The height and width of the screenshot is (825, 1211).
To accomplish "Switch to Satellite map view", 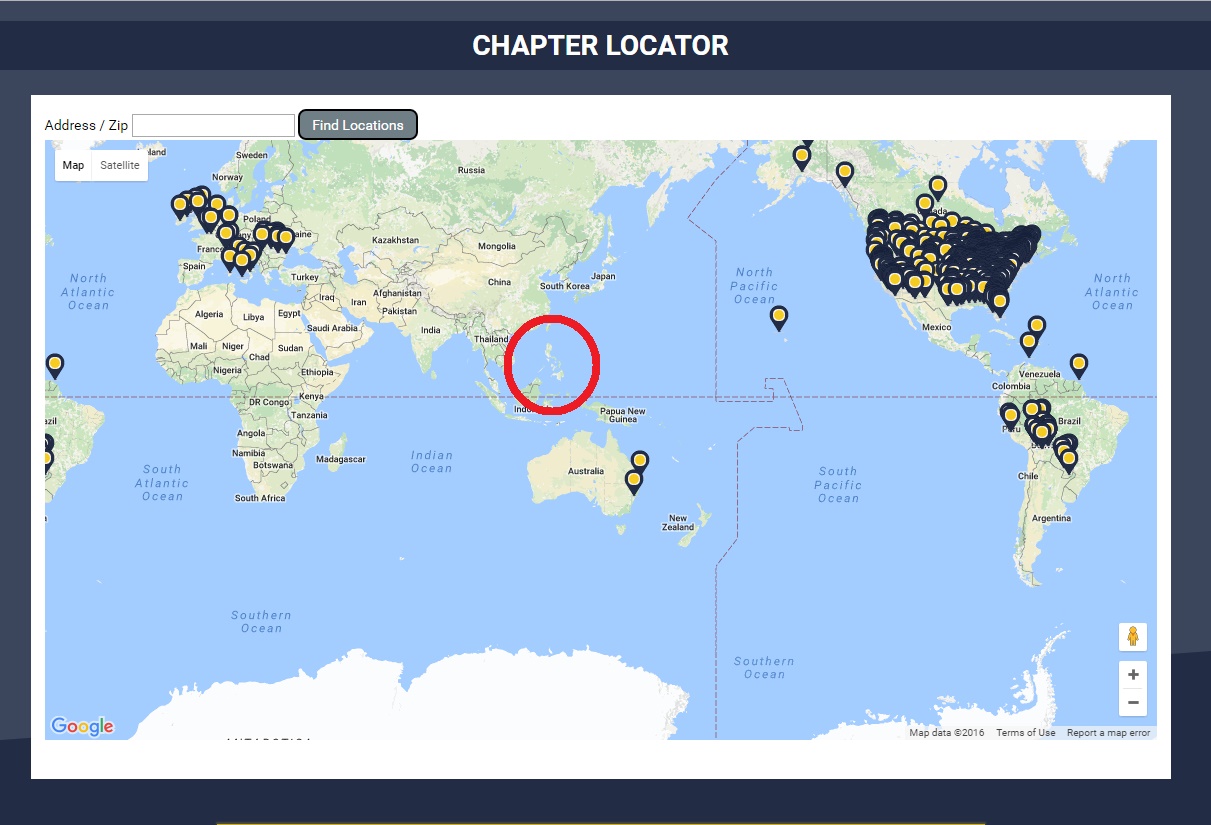I will tap(120, 165).
